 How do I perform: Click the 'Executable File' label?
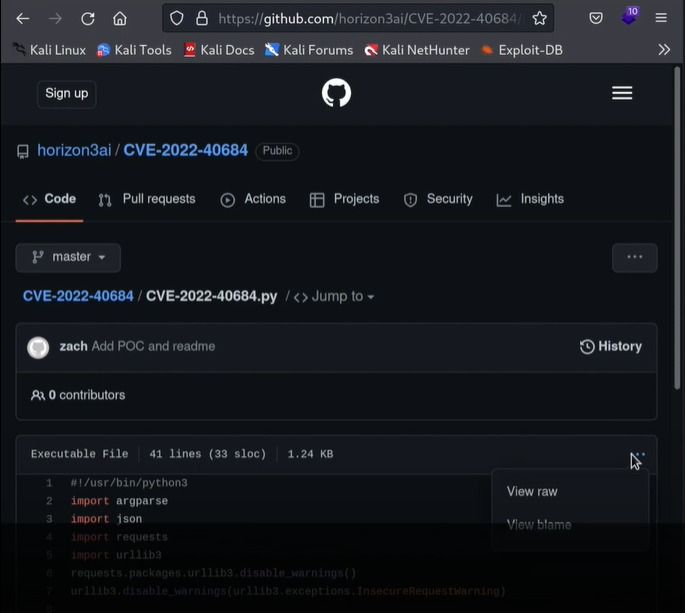click(x=80, y=454)
